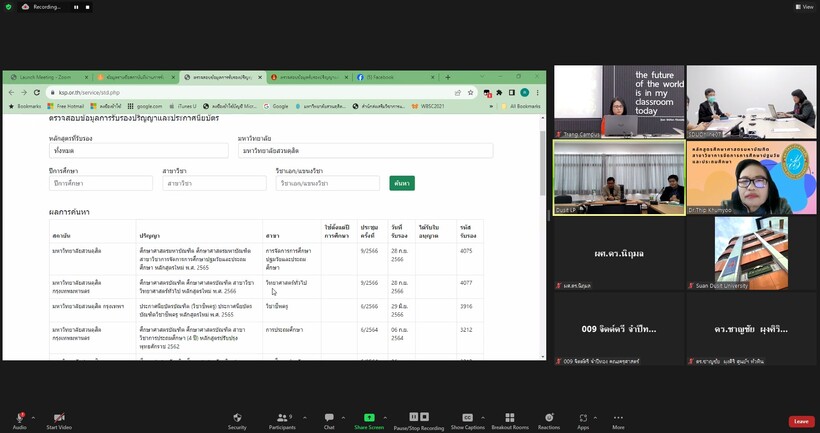Click the สาขาวิชา input field
This screenshot has height=433, width=820.
pos(214,184)
